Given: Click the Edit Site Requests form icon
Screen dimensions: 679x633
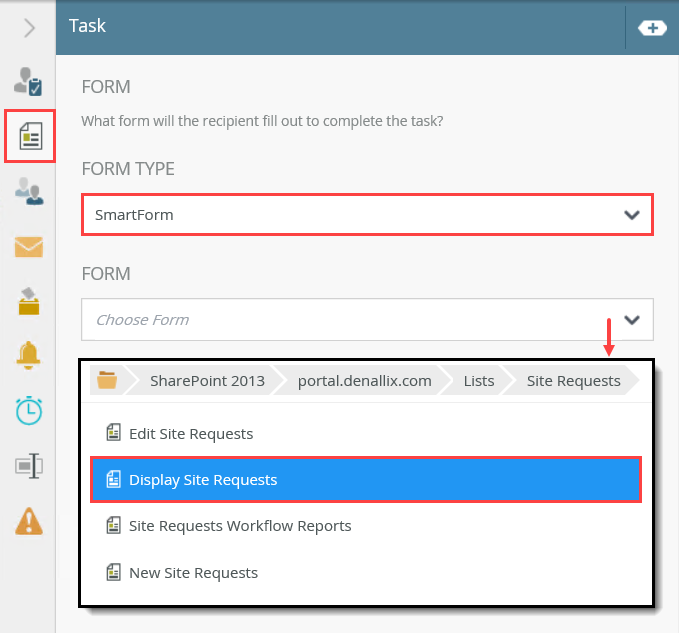Looking at the screenshot, I should click(113, 433).
